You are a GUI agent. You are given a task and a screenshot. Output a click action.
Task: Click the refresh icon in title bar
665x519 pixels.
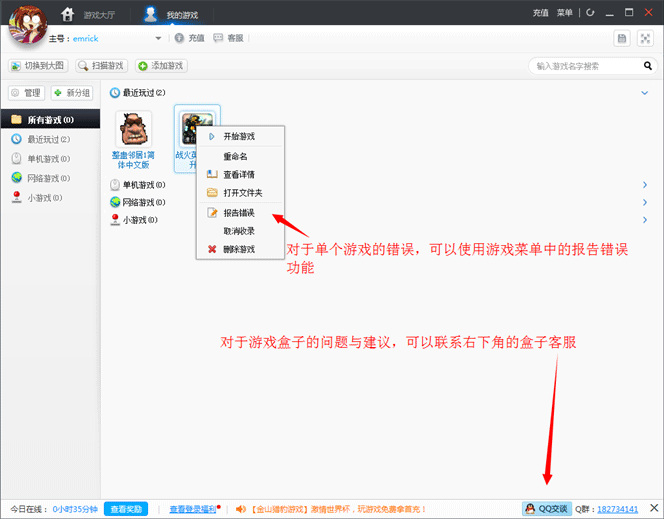[590, 13]
